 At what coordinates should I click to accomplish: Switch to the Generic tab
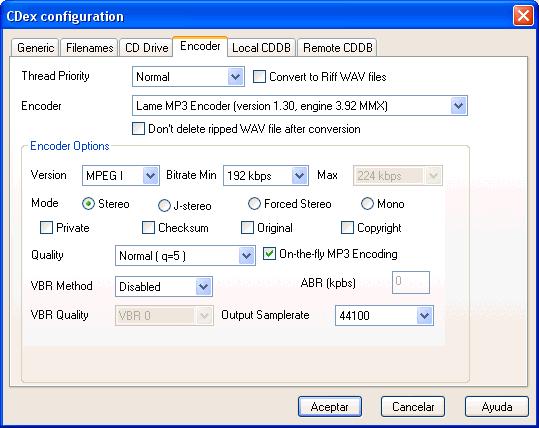click(35, 47)
